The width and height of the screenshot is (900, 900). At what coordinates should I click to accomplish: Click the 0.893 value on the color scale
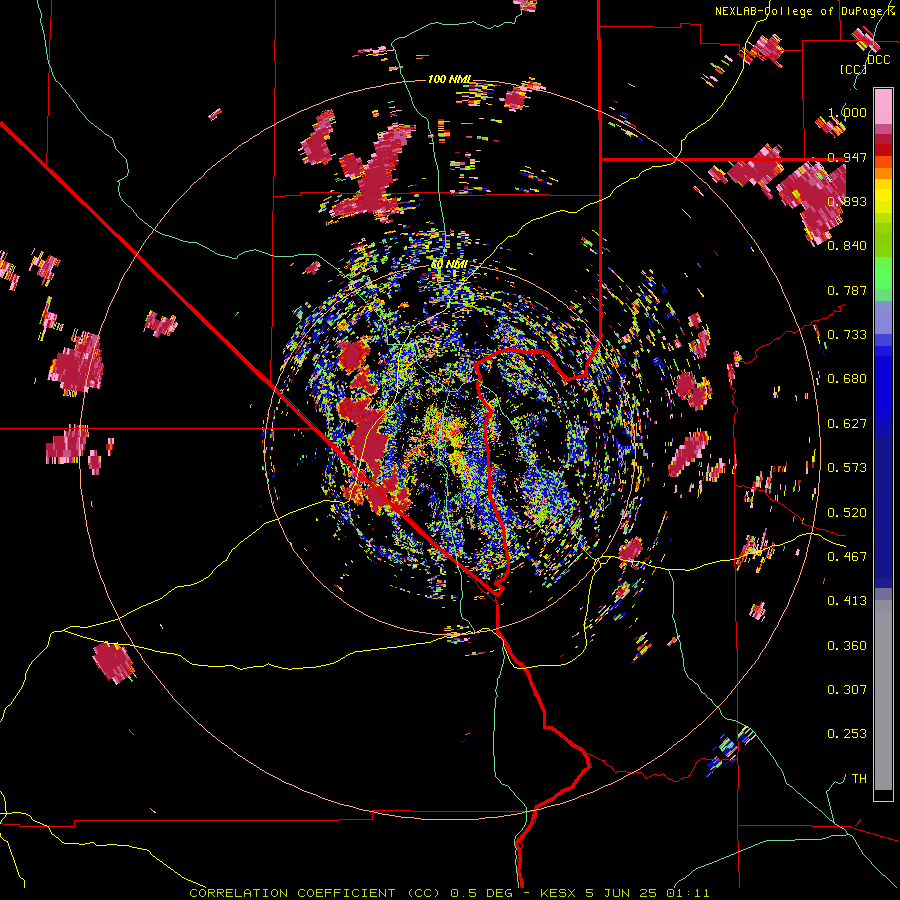pyautogui.click(x=847, y=201)
